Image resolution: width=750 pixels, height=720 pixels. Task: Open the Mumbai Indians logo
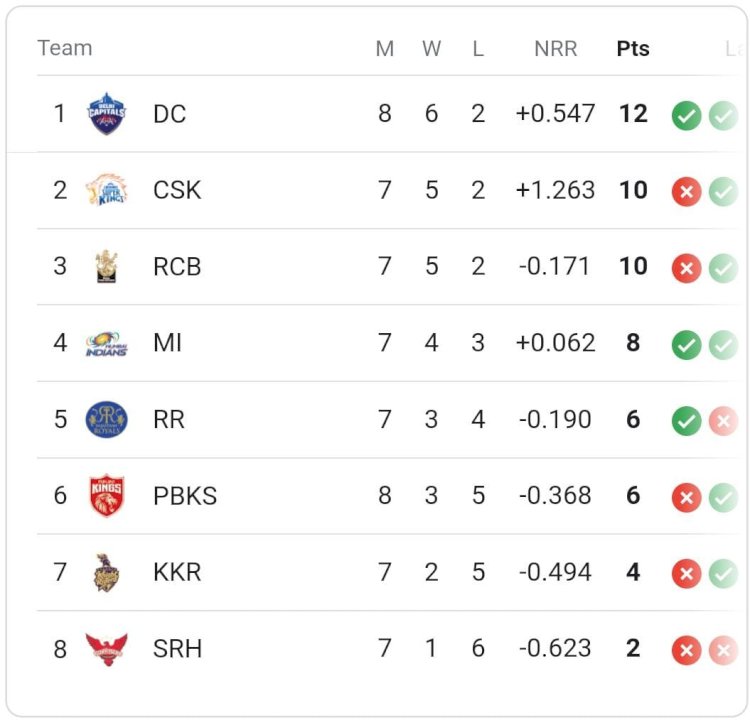[x=106, y=343]
